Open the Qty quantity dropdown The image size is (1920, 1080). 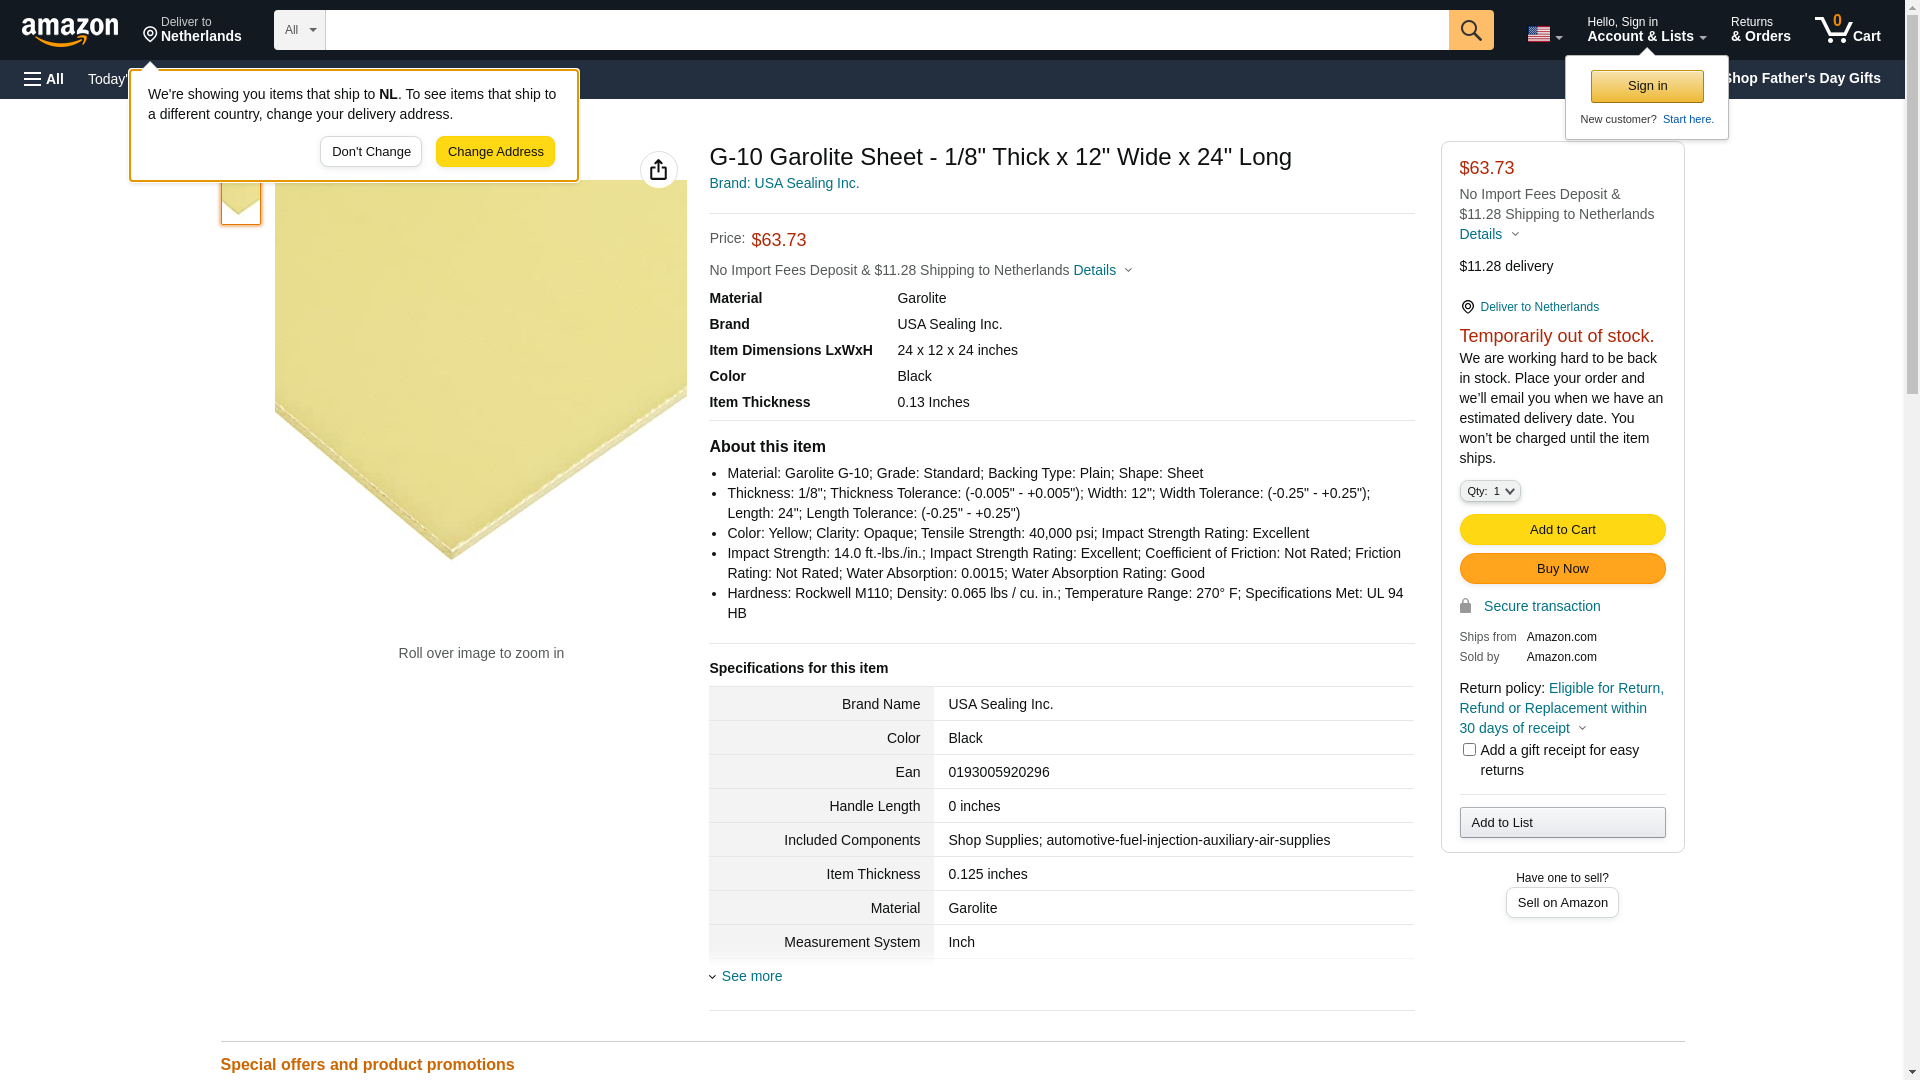tap(1489, 491)
